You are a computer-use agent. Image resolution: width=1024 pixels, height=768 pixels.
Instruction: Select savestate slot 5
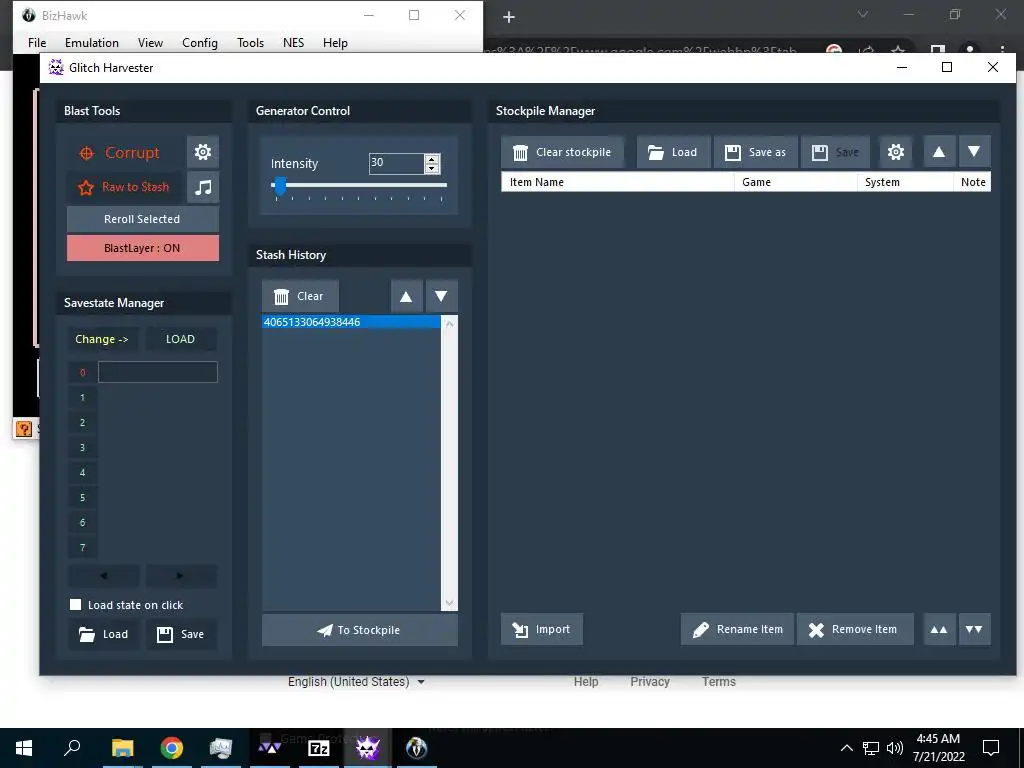(82, 498)
